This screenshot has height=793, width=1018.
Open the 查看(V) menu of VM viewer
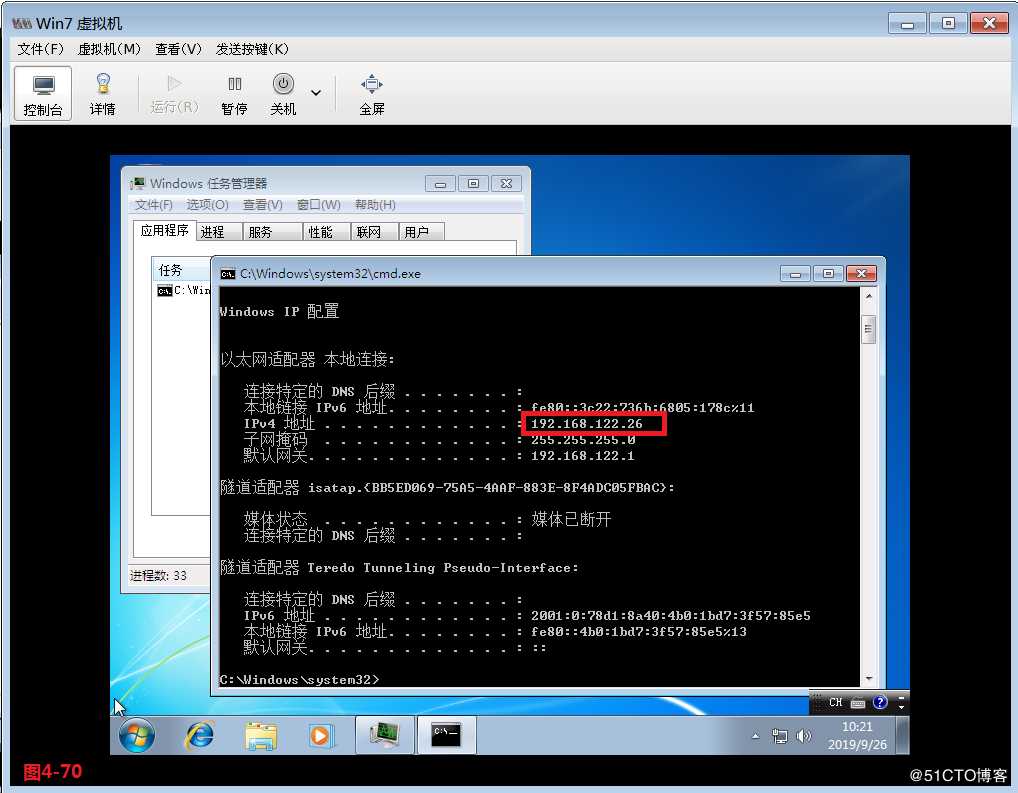pyautogui.click(x=179, y=49)
